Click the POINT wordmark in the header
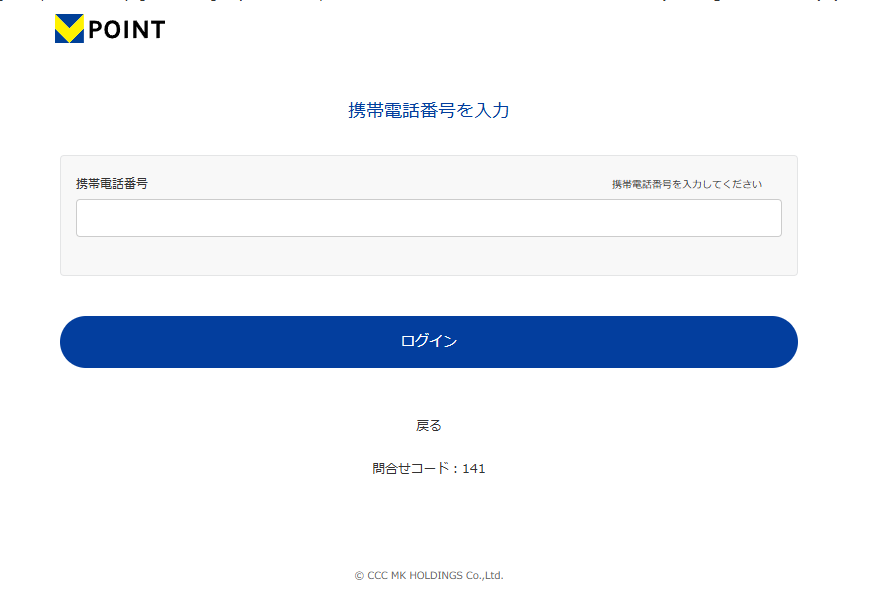Image resolution: width=879 pixels, height=615 pixels. click(x=126, y=30)
